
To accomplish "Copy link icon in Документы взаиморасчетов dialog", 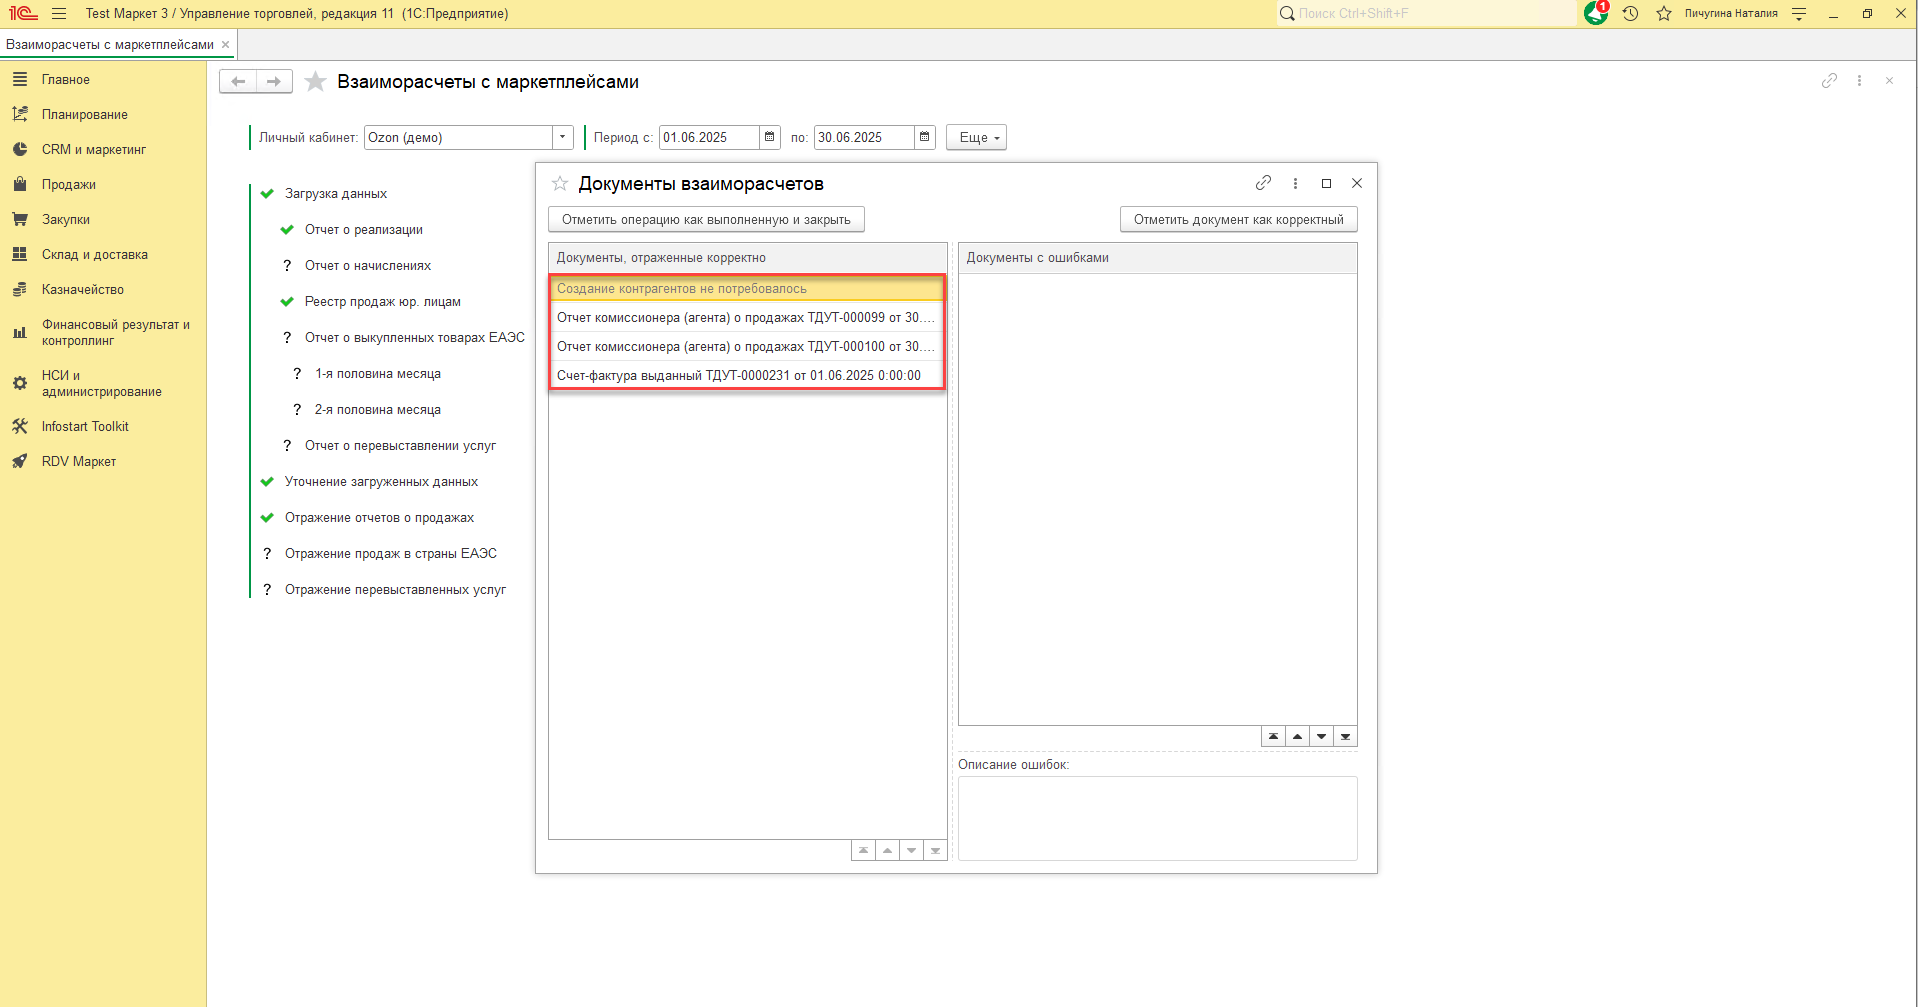I will tap(1263, 183).
